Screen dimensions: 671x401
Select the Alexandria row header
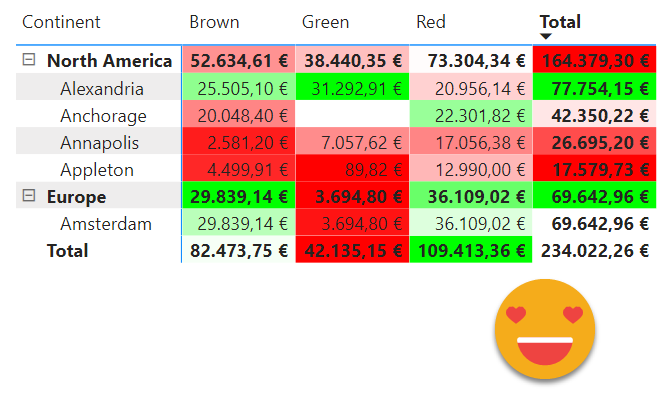101,88
